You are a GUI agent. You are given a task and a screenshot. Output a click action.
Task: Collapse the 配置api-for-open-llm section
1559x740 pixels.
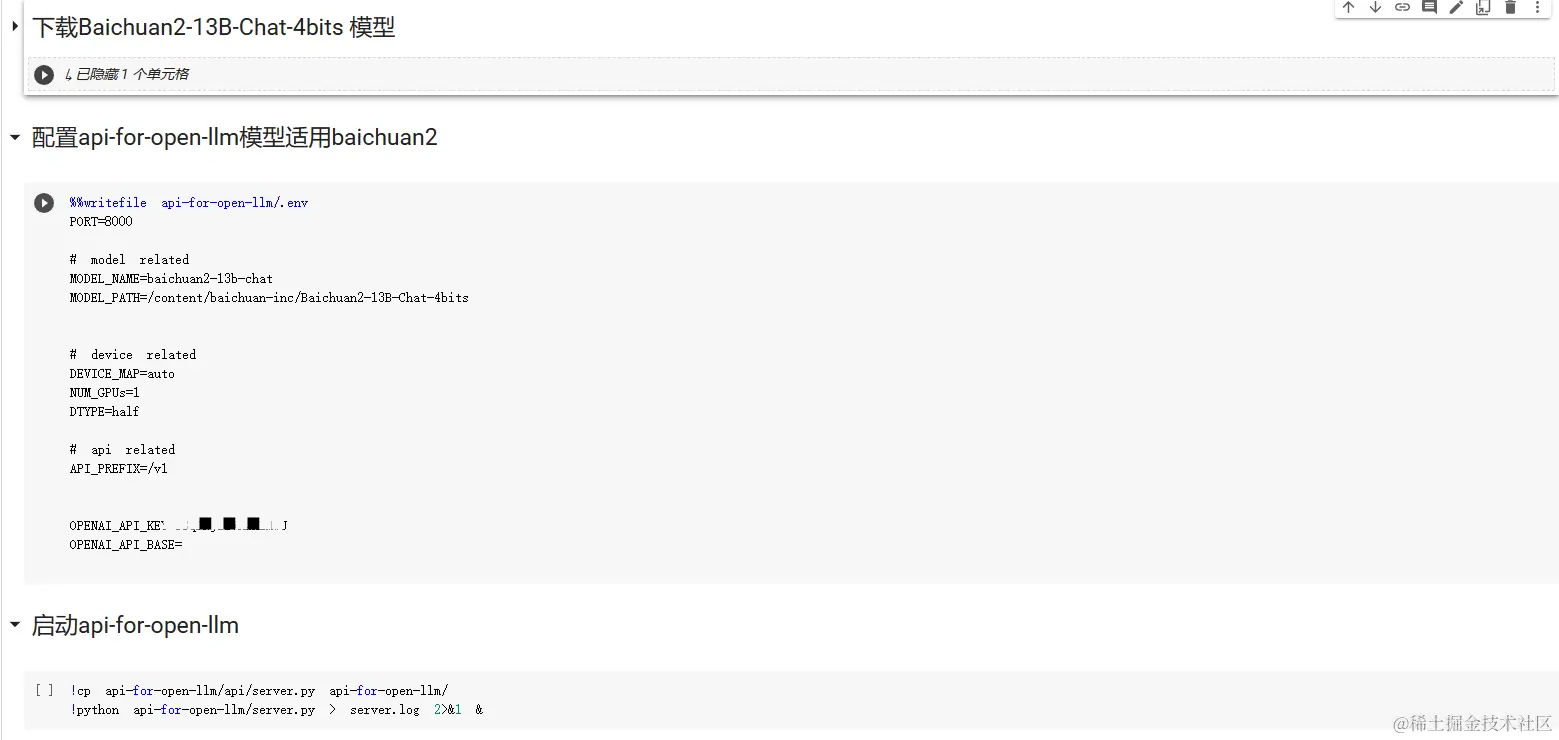point(15,137)
